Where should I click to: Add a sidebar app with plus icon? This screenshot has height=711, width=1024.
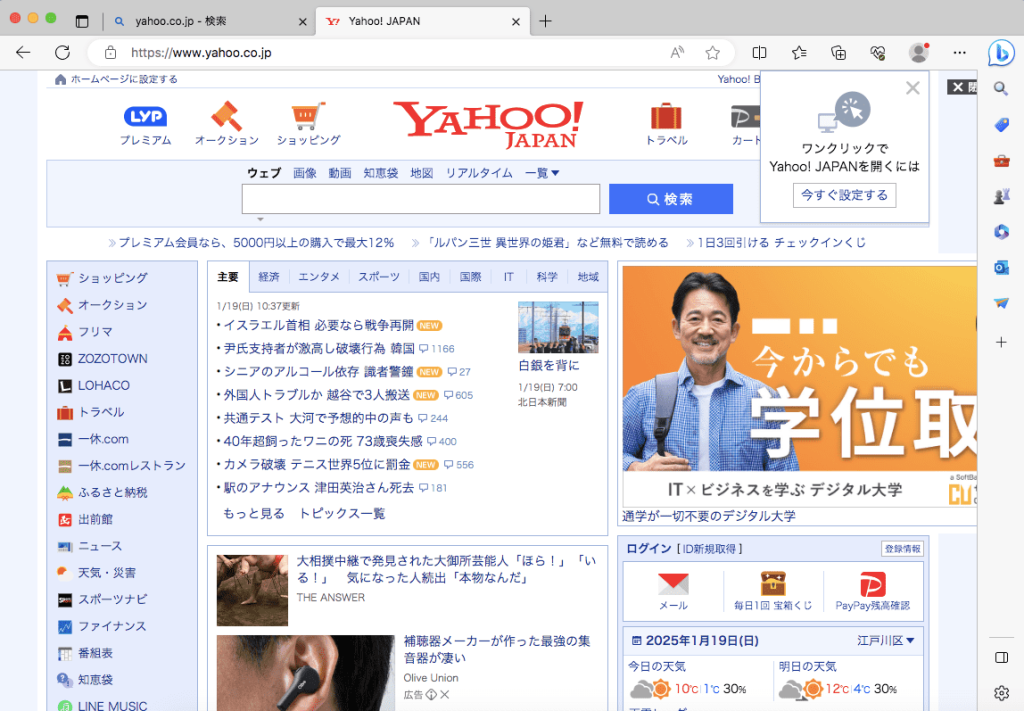pyautogui.click(x=1001, y=342)
